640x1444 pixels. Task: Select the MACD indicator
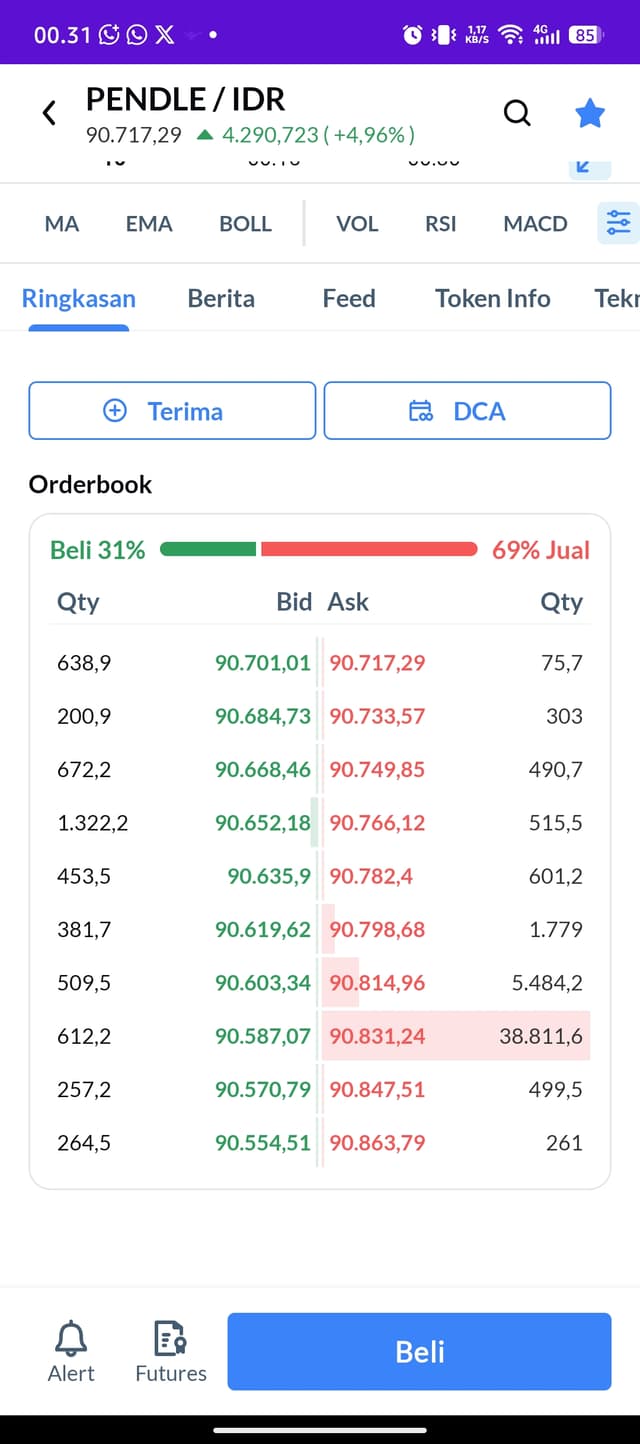coord(535,224)
